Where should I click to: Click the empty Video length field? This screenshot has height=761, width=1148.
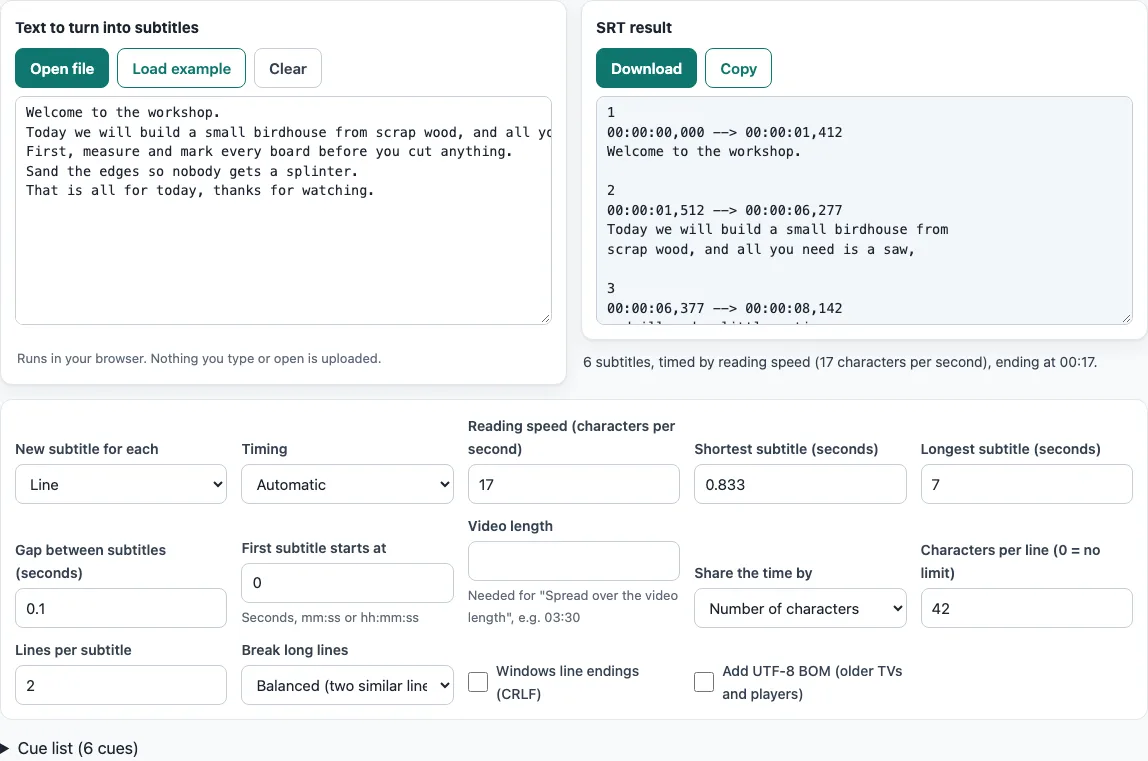click(x=573, y=561)
